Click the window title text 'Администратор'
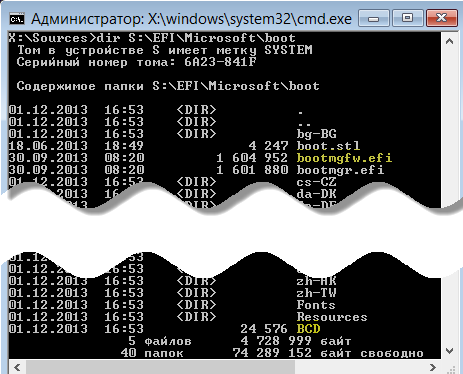This screenshot has width=463, height=374. 88,19
